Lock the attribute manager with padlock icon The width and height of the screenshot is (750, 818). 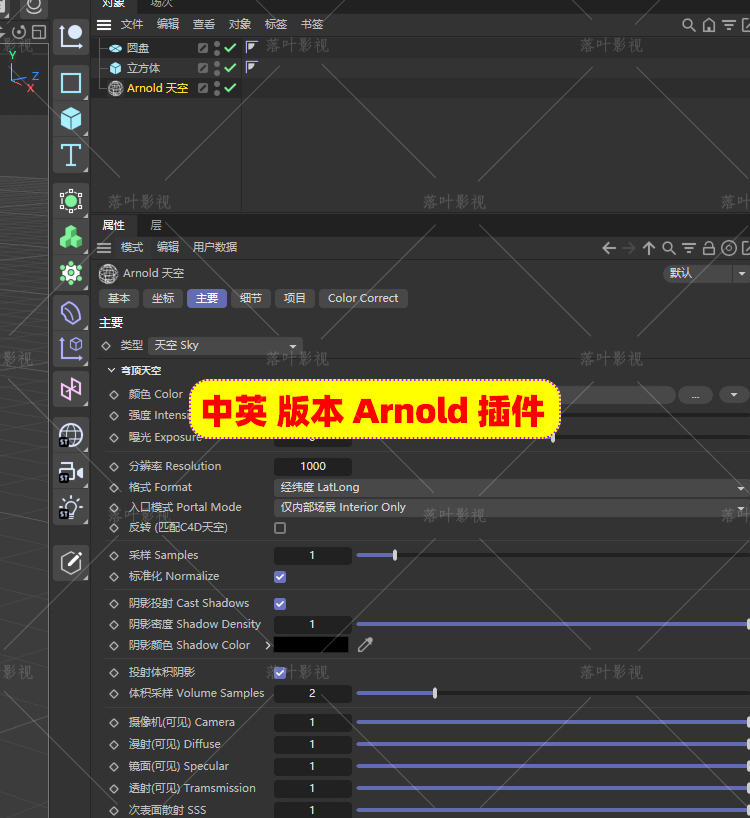pyautogui.click(x=709, y=248)
